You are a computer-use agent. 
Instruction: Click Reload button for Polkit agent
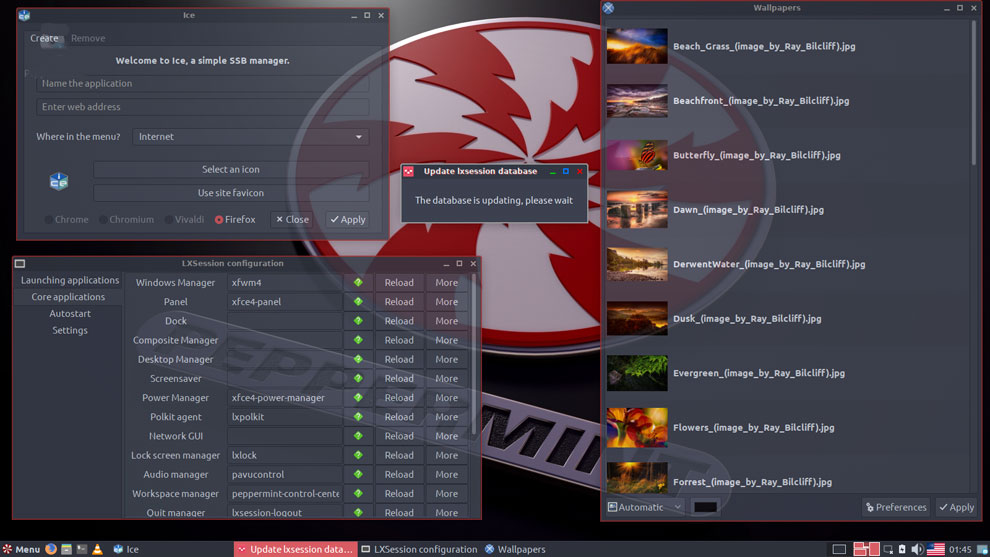[x=399, y=417]
